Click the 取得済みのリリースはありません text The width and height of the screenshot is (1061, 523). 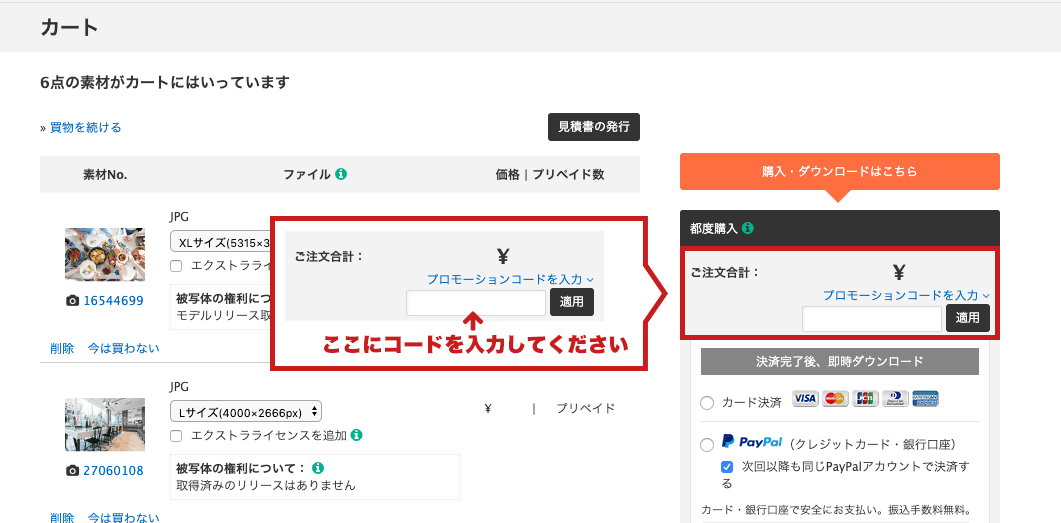[x=266, y=485]
